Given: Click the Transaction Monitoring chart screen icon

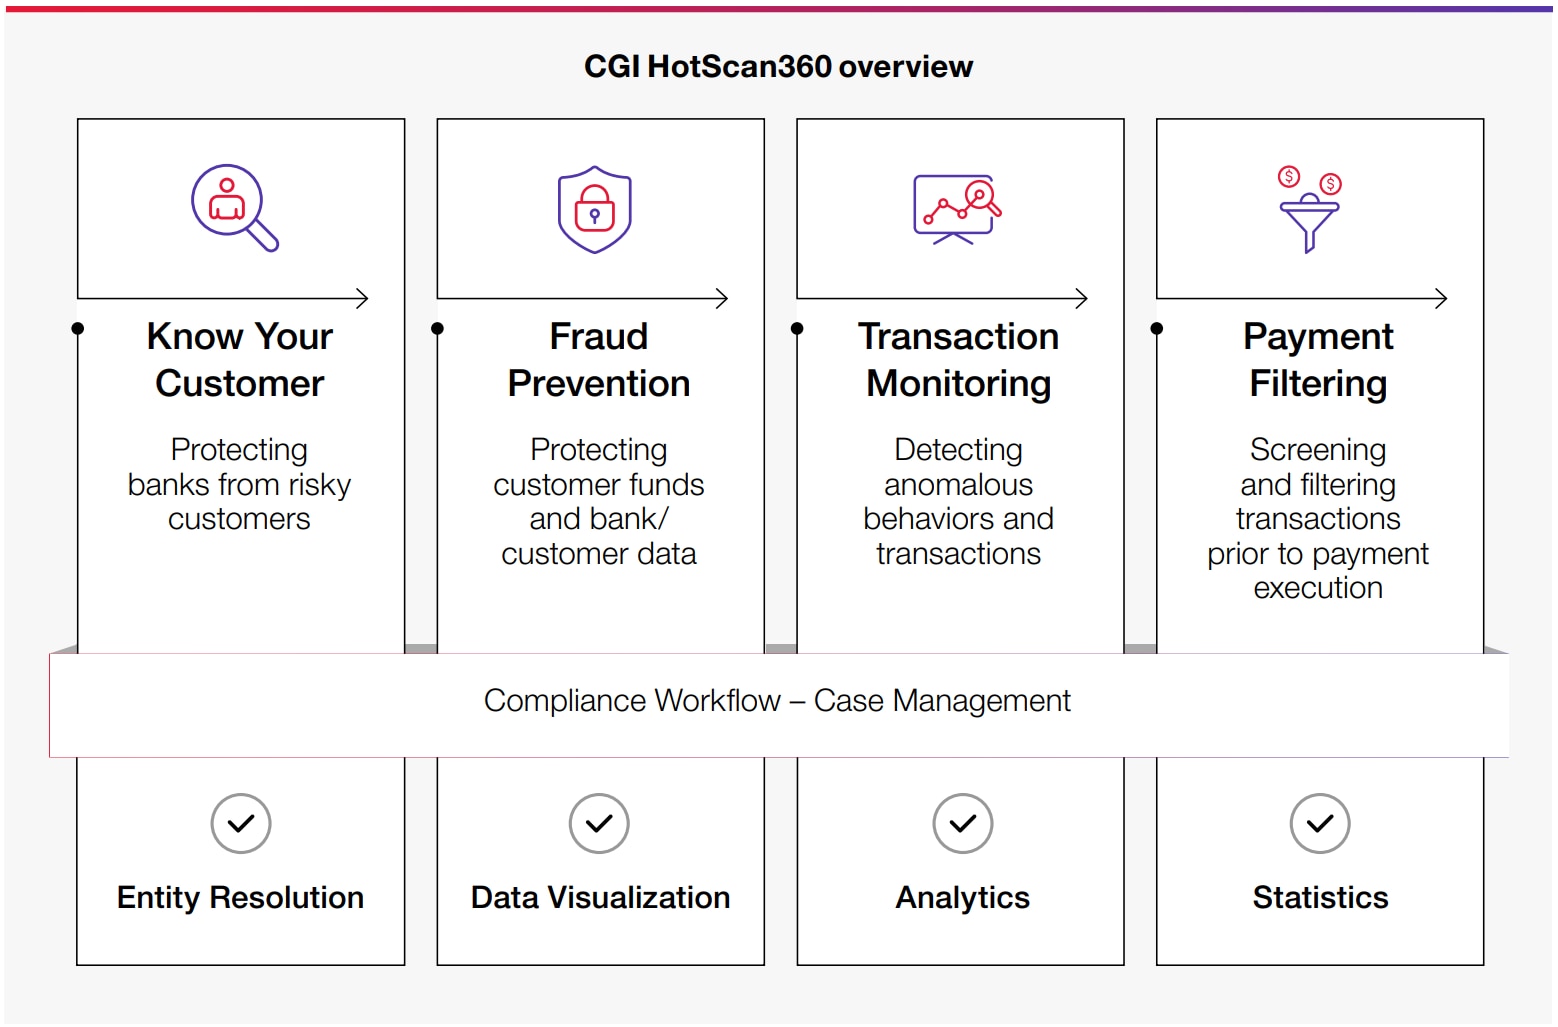Looking at the screenshot, I should click(x=956, y=209).
